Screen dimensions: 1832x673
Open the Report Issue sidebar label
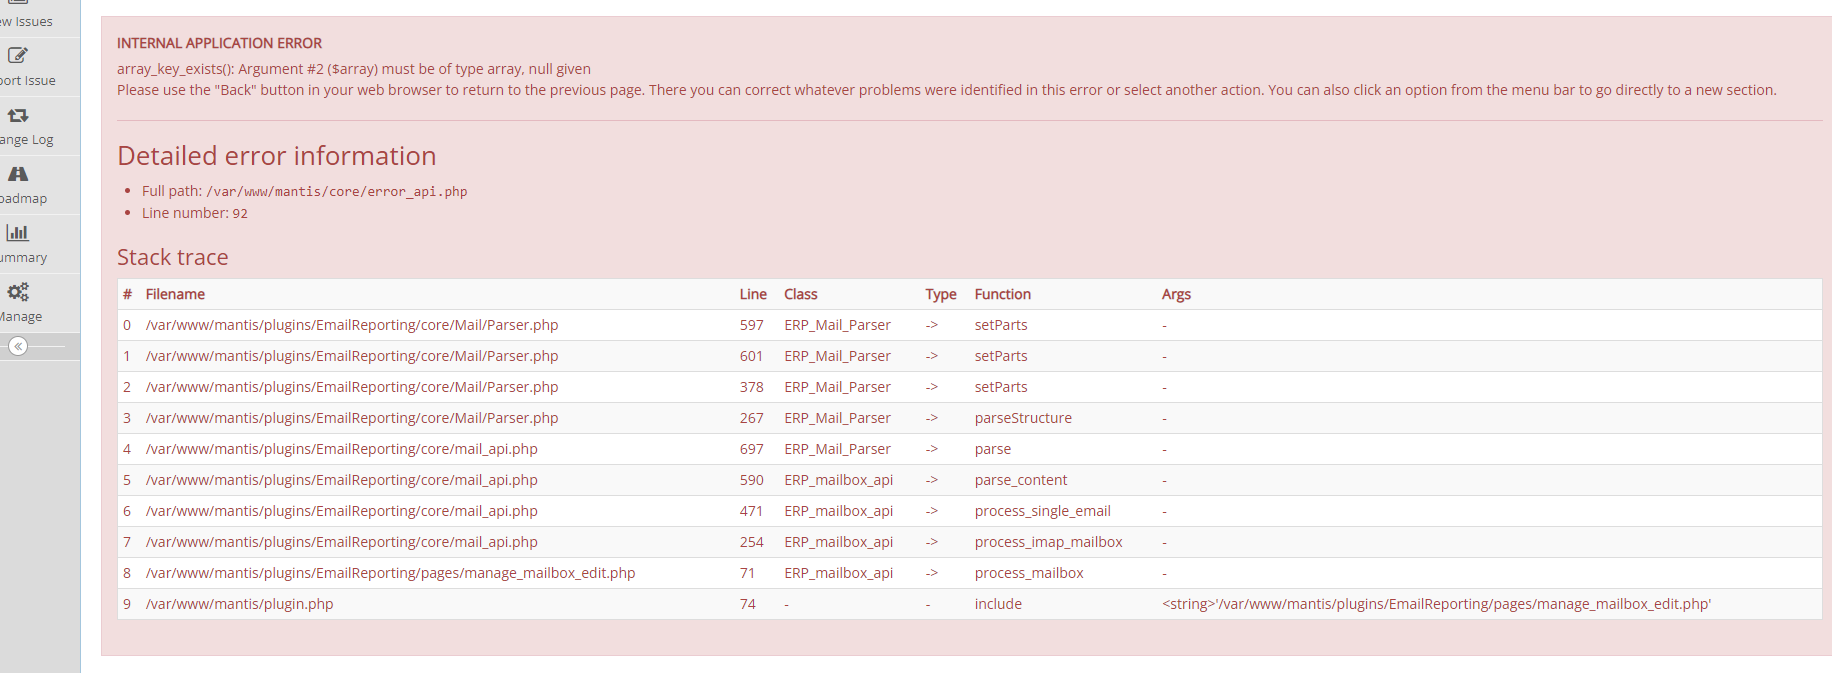(28, 81)
